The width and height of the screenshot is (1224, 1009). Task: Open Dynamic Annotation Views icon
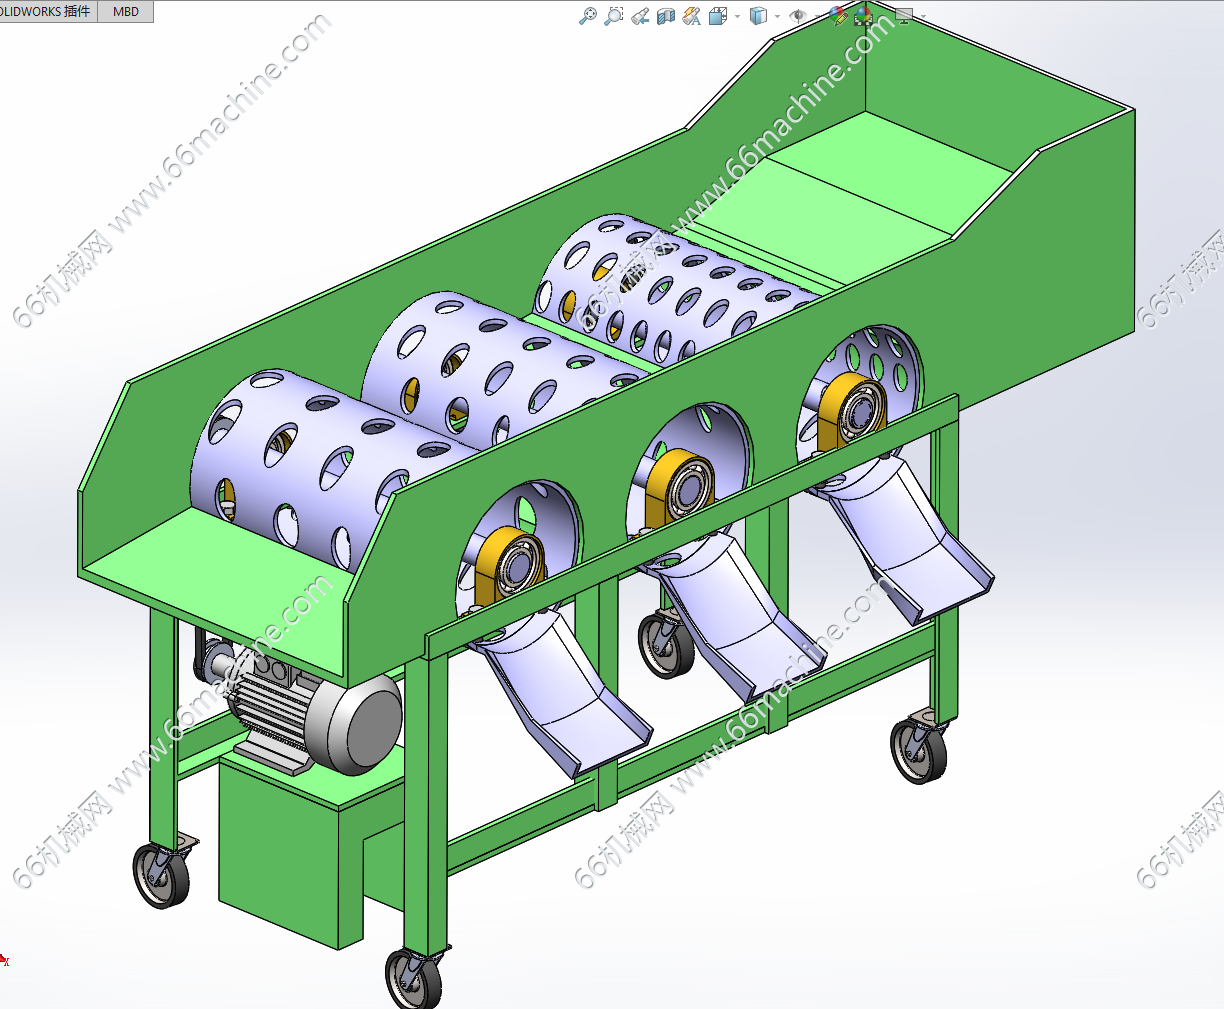692,15
